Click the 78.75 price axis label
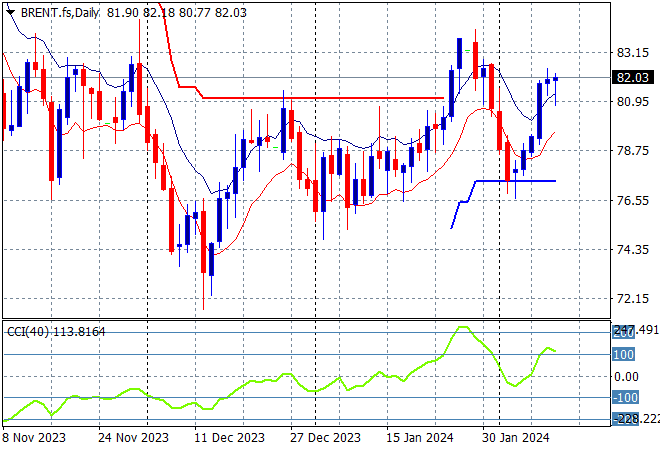Screen dimensions: 660x450 tap(633, 151)
